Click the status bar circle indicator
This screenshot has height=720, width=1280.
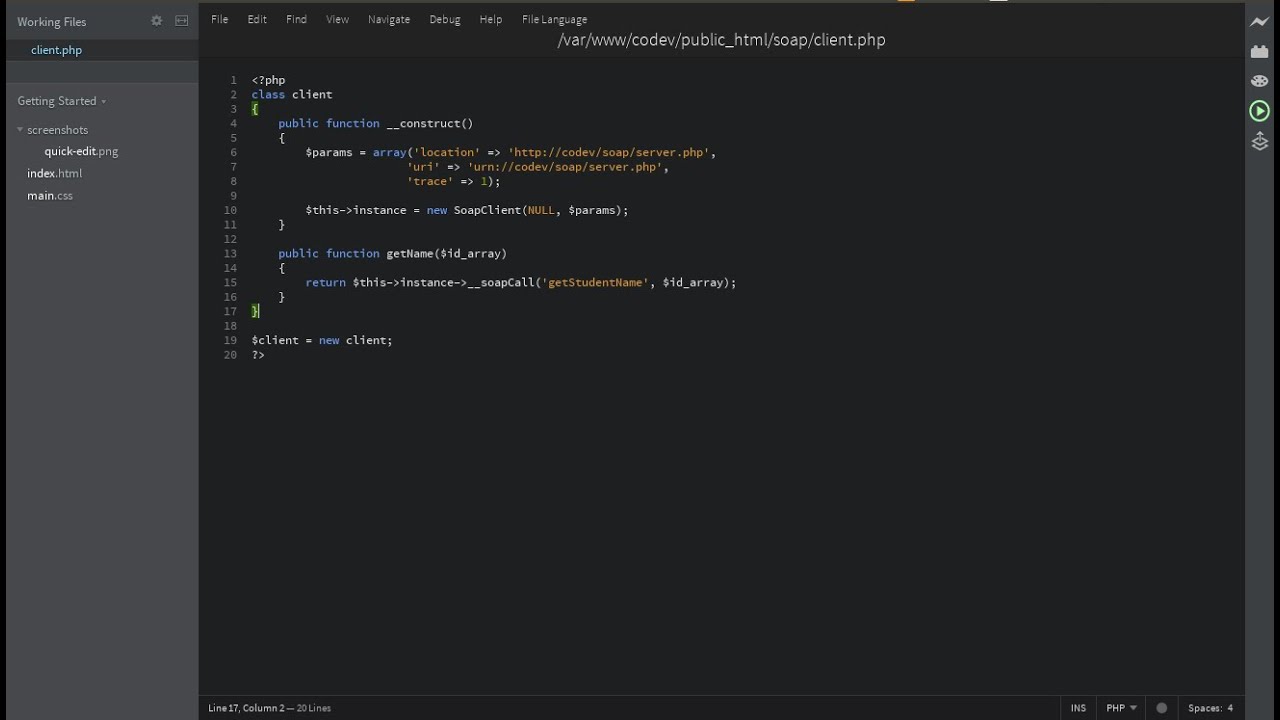pyautogui.click(x=1161, y=708)
